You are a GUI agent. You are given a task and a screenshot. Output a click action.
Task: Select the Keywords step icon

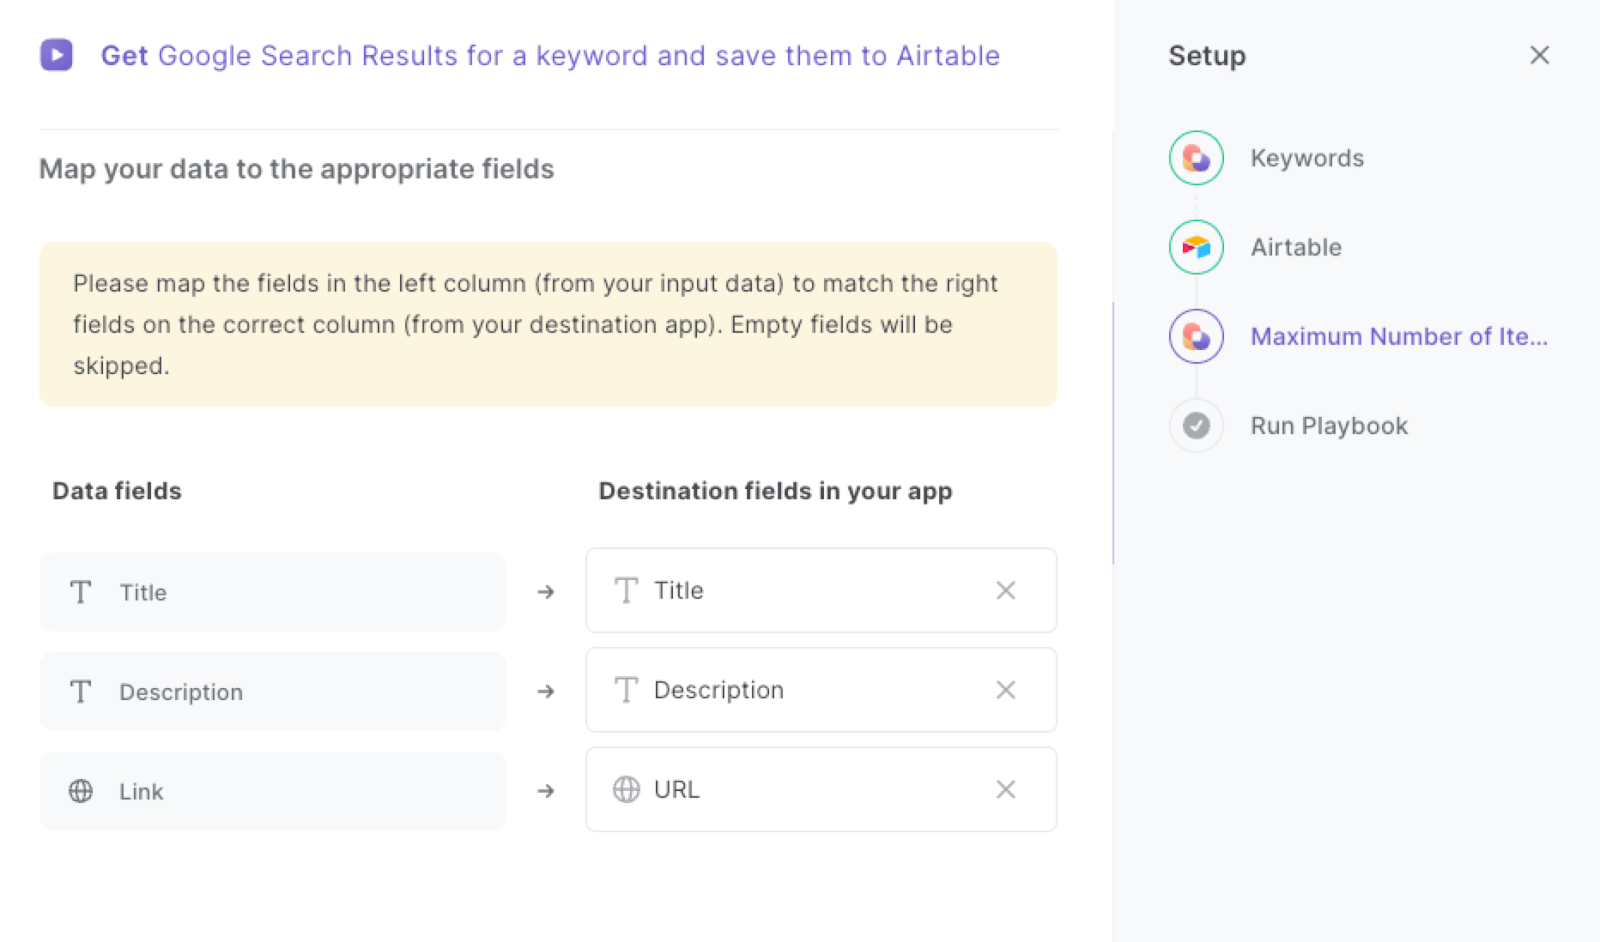[x=1196, y=158]
